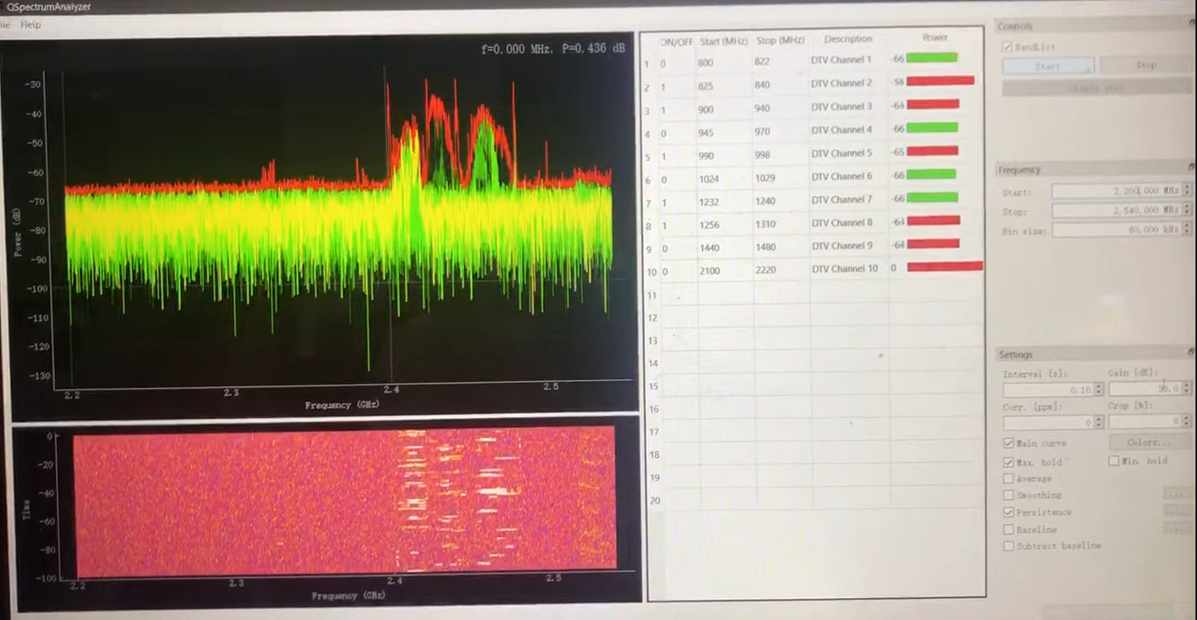
Task: Turn off the Persistence checkbox
Action: [x=1008, y=512]
